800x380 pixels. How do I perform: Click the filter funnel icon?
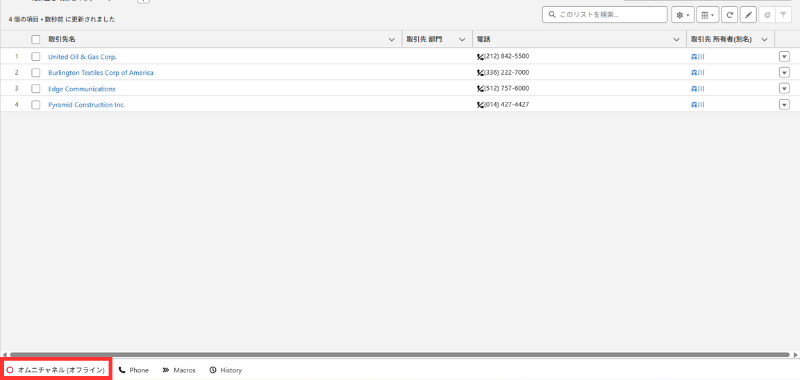[x=783, y=15]
